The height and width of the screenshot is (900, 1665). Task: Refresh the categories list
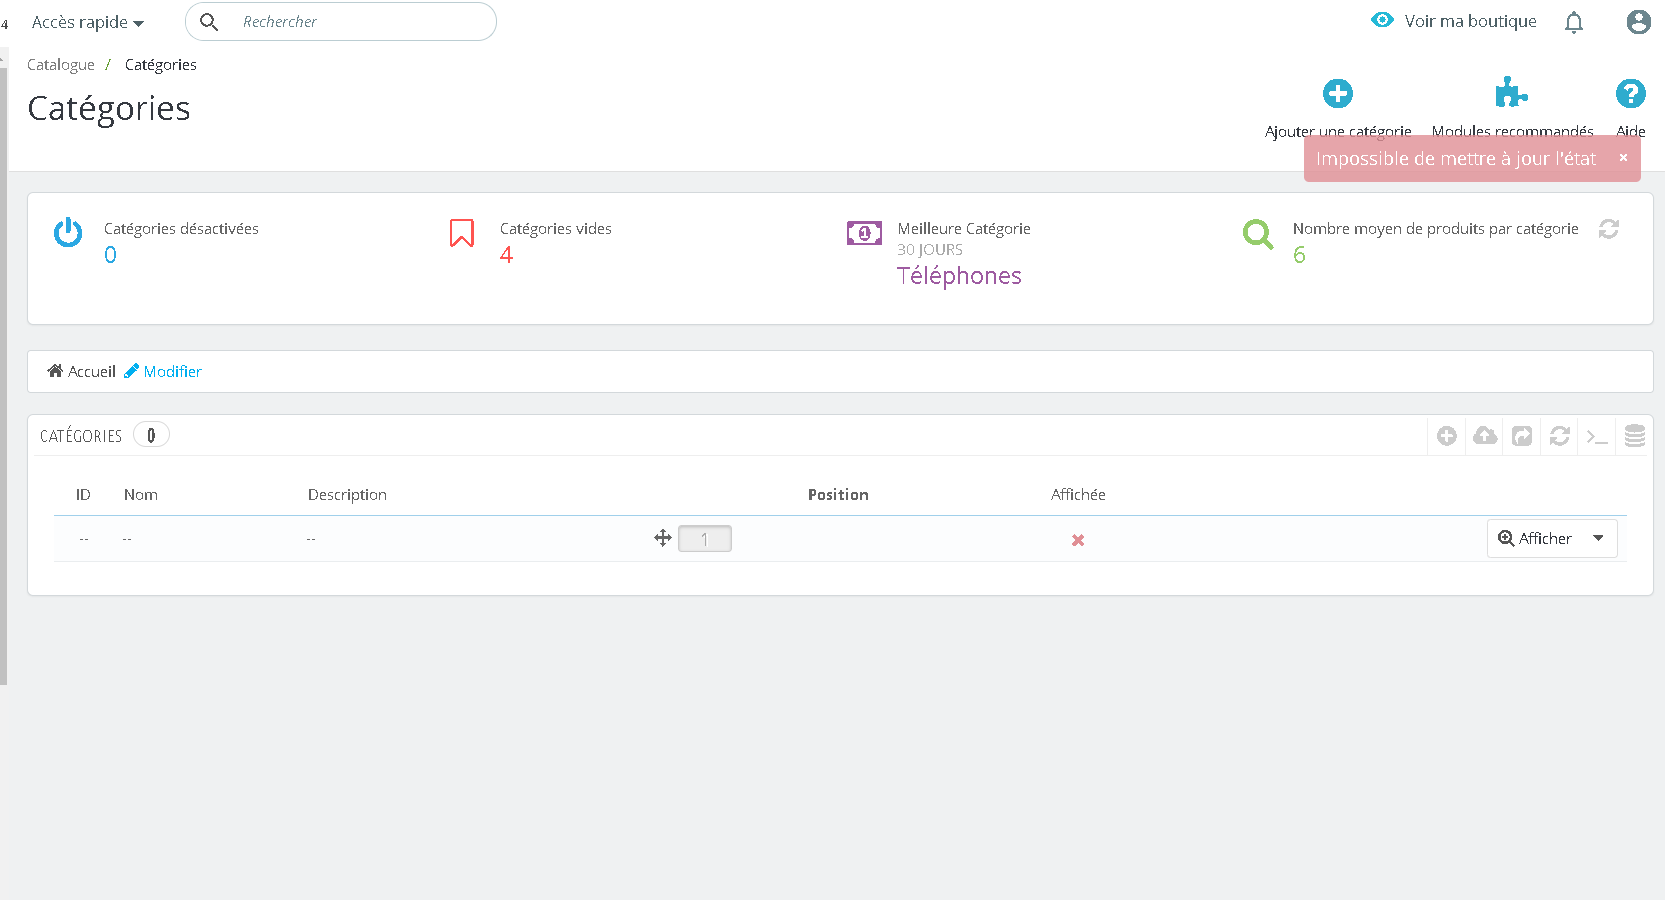pyautogui.click(x=1560, y=436)
